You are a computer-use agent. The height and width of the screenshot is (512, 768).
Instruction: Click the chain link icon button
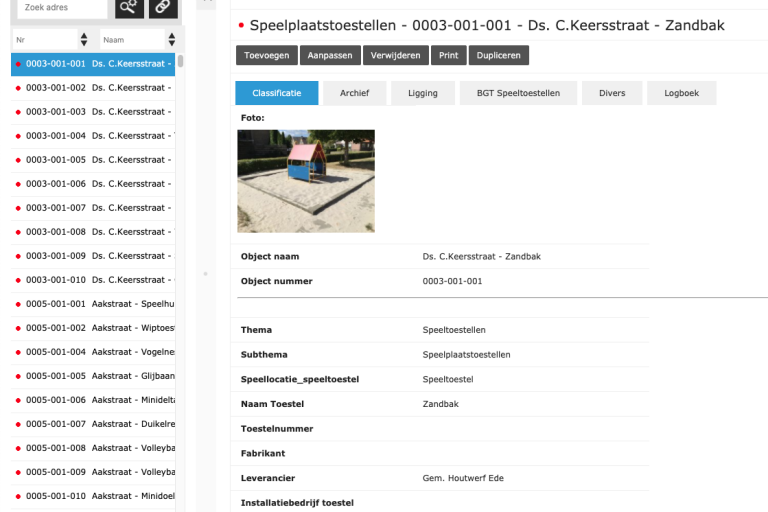[x=164, y=7]
